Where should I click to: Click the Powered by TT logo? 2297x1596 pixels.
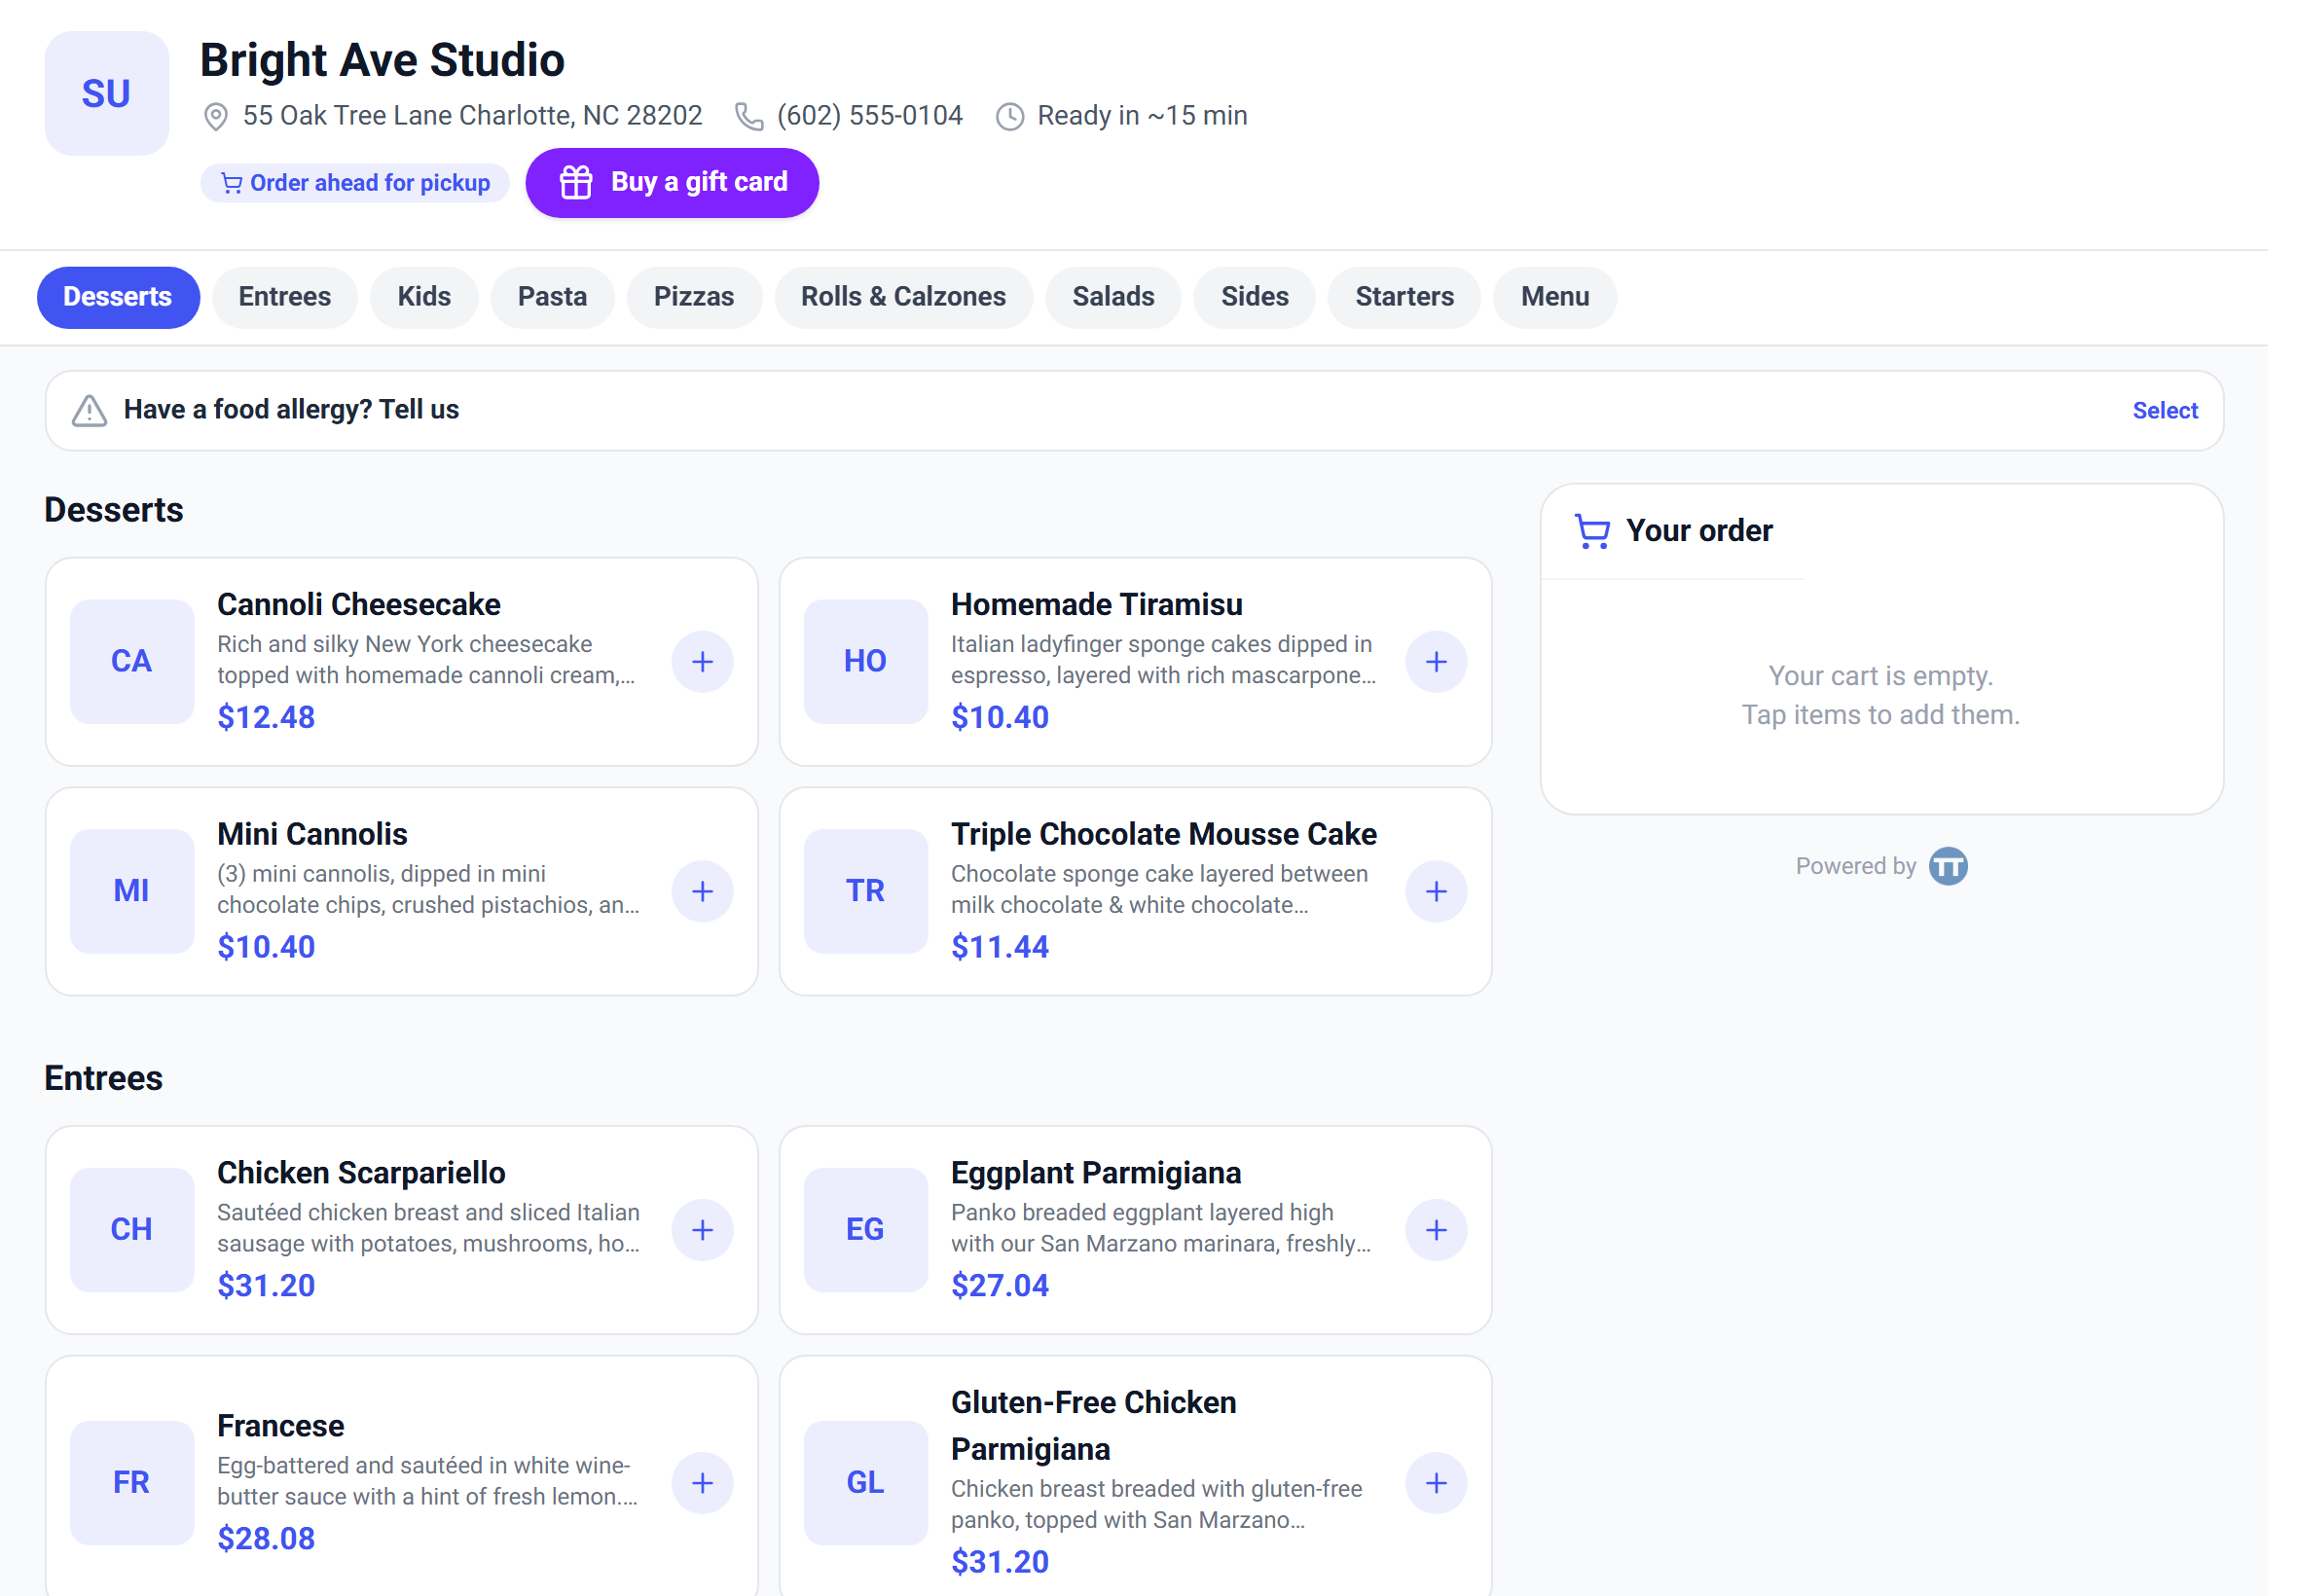point(1946,866)
